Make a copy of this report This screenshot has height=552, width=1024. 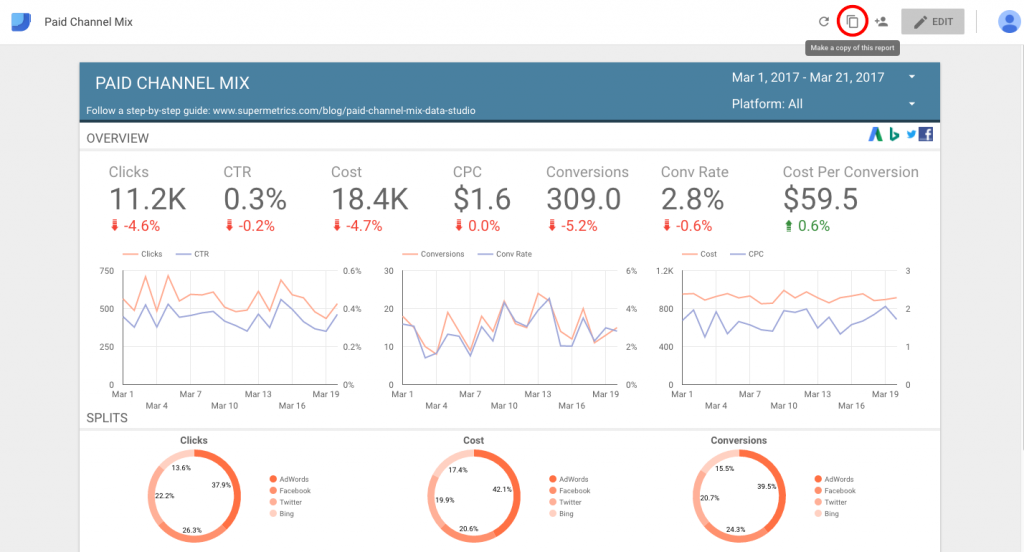852,21
